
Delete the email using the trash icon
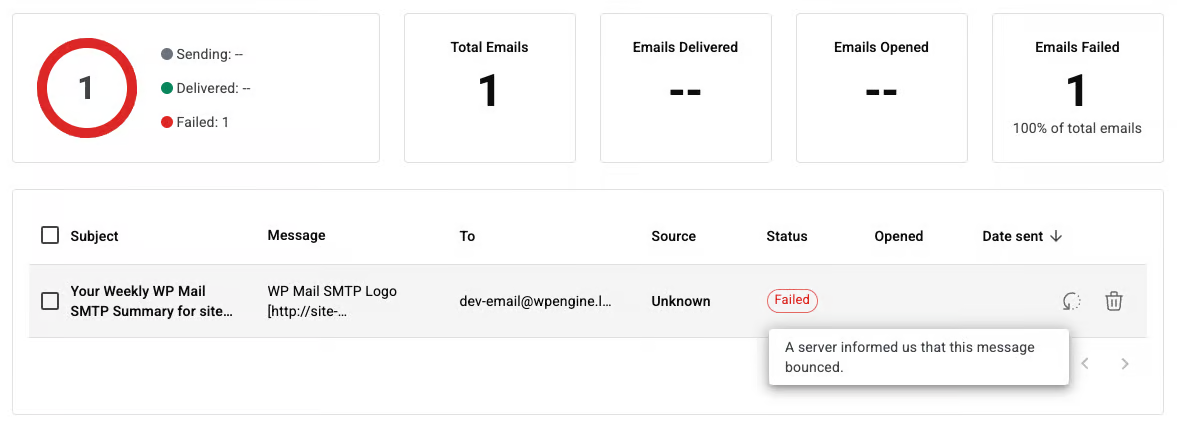1114,301
